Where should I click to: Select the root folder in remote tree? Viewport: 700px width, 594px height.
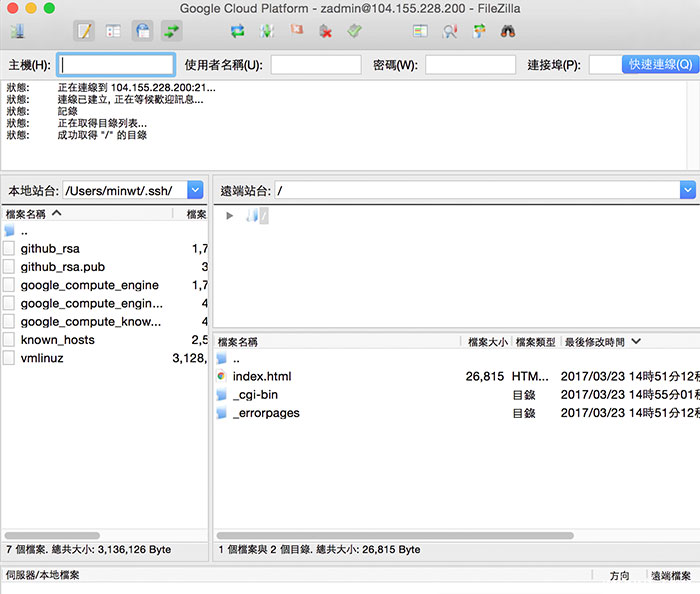click(x=264, y=216)
